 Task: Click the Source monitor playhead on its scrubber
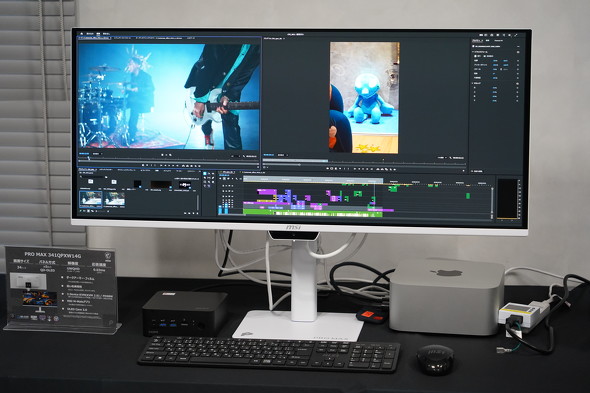(89, 159)
